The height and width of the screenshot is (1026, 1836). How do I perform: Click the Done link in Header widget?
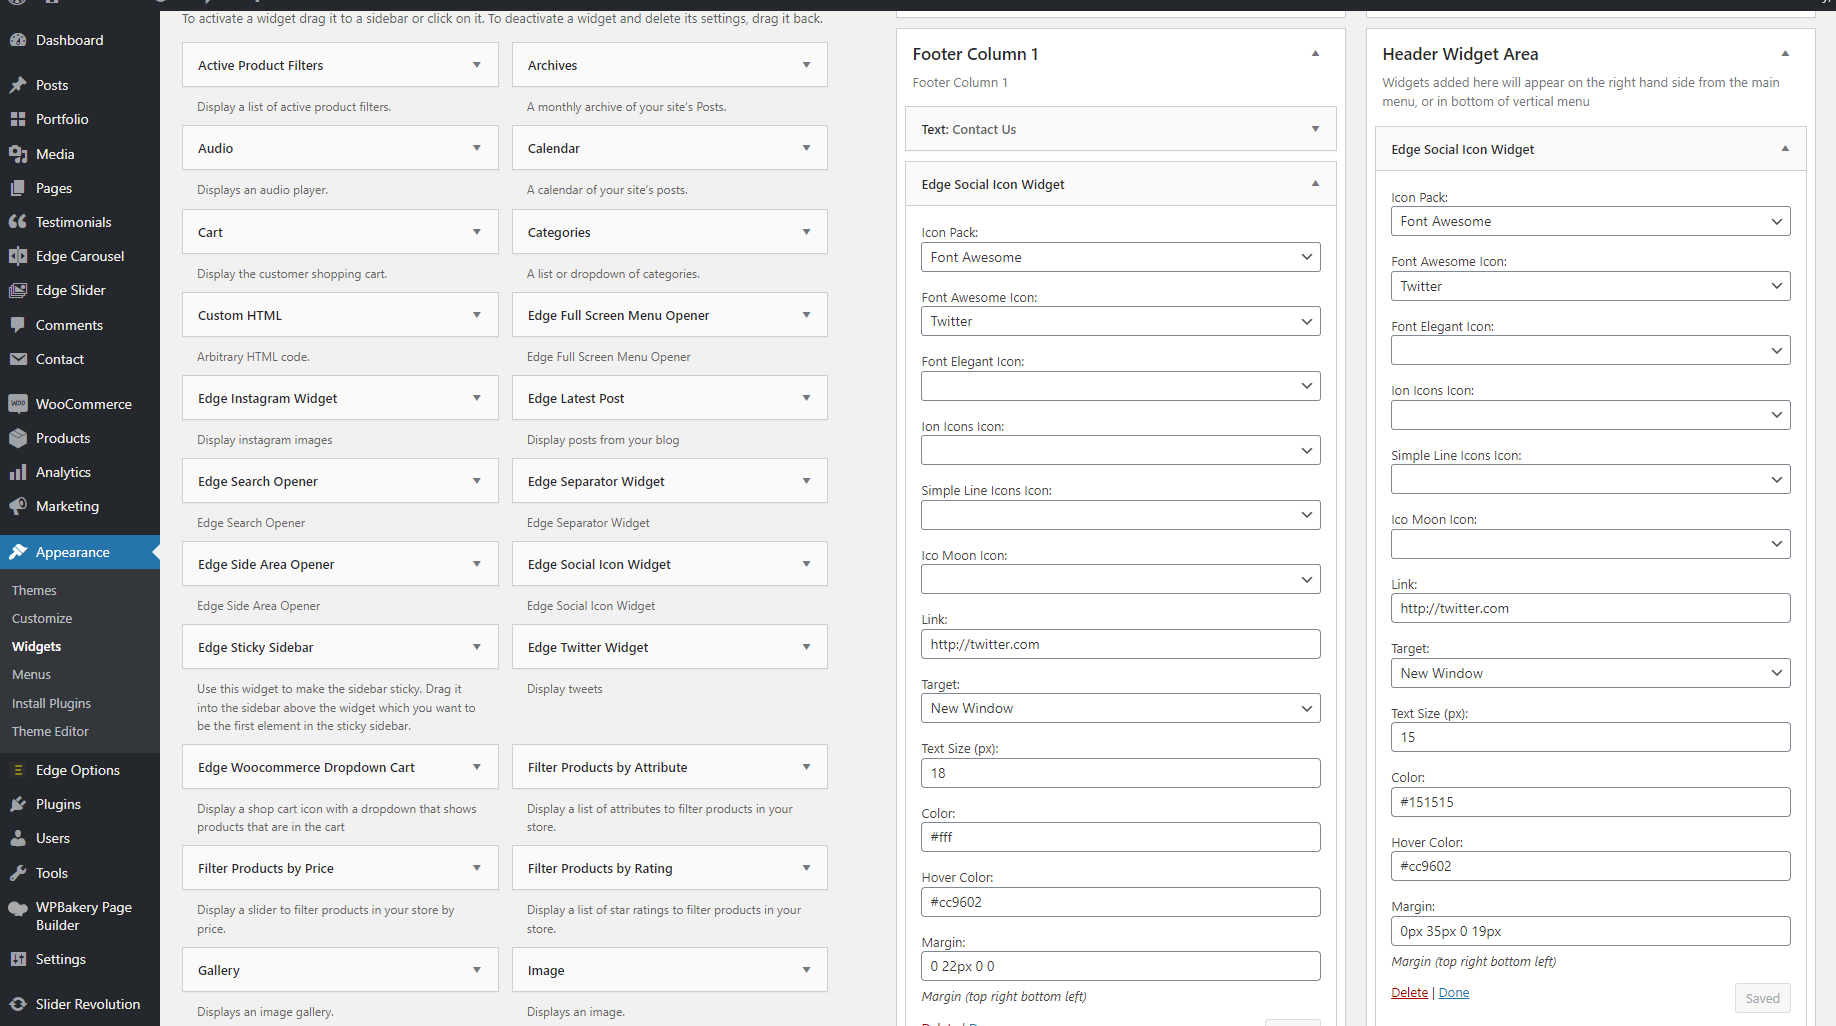tap(1453, 993)
